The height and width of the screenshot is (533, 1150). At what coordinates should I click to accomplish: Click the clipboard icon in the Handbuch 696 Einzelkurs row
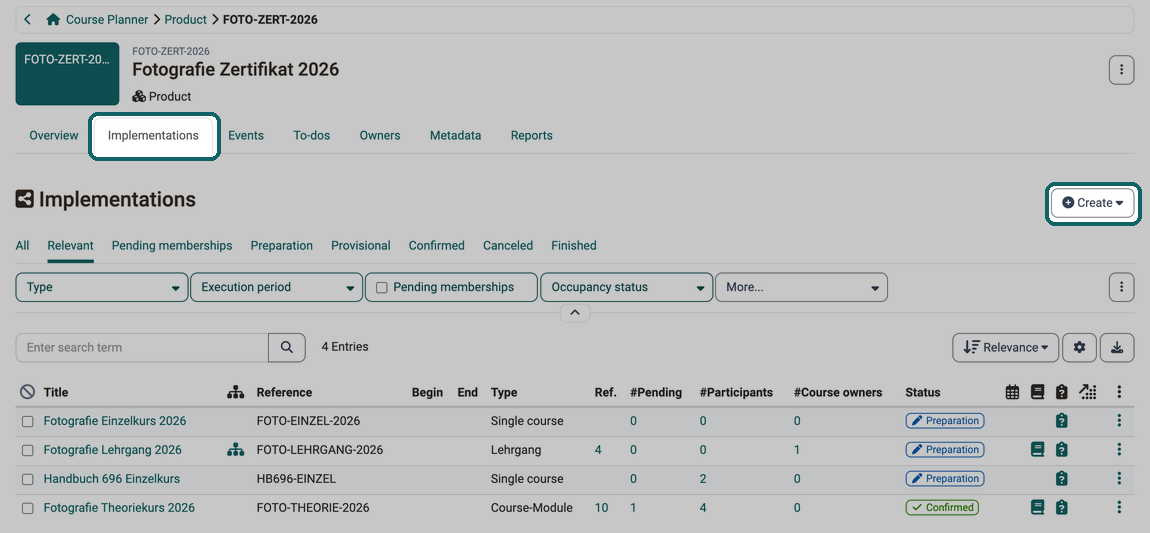point(1061,479)
